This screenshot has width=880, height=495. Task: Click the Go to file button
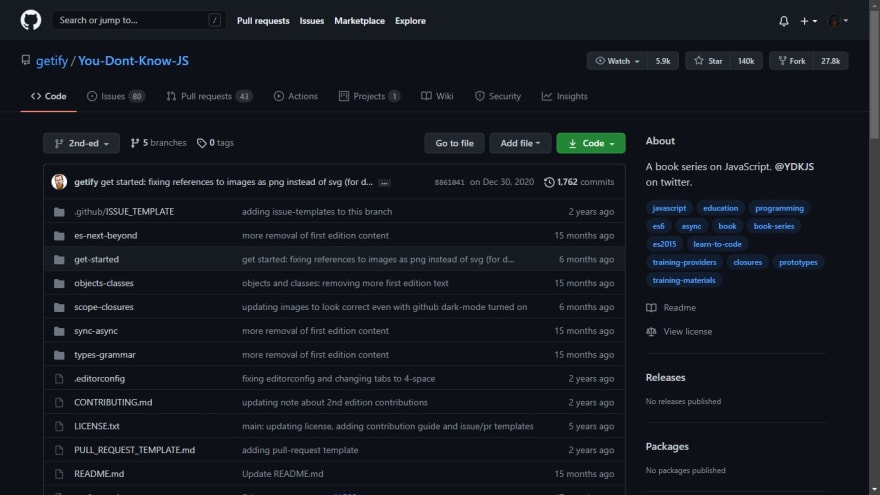click(x=454, y=143)
